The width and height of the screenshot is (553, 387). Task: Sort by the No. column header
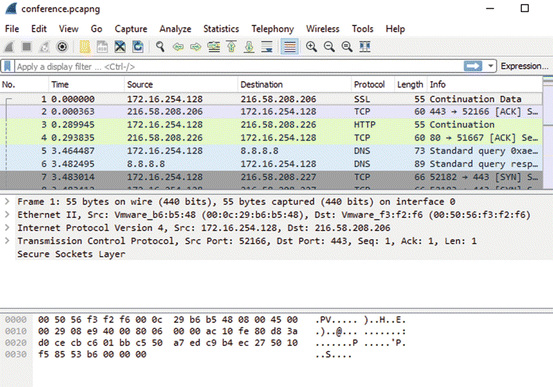[24, 85]
